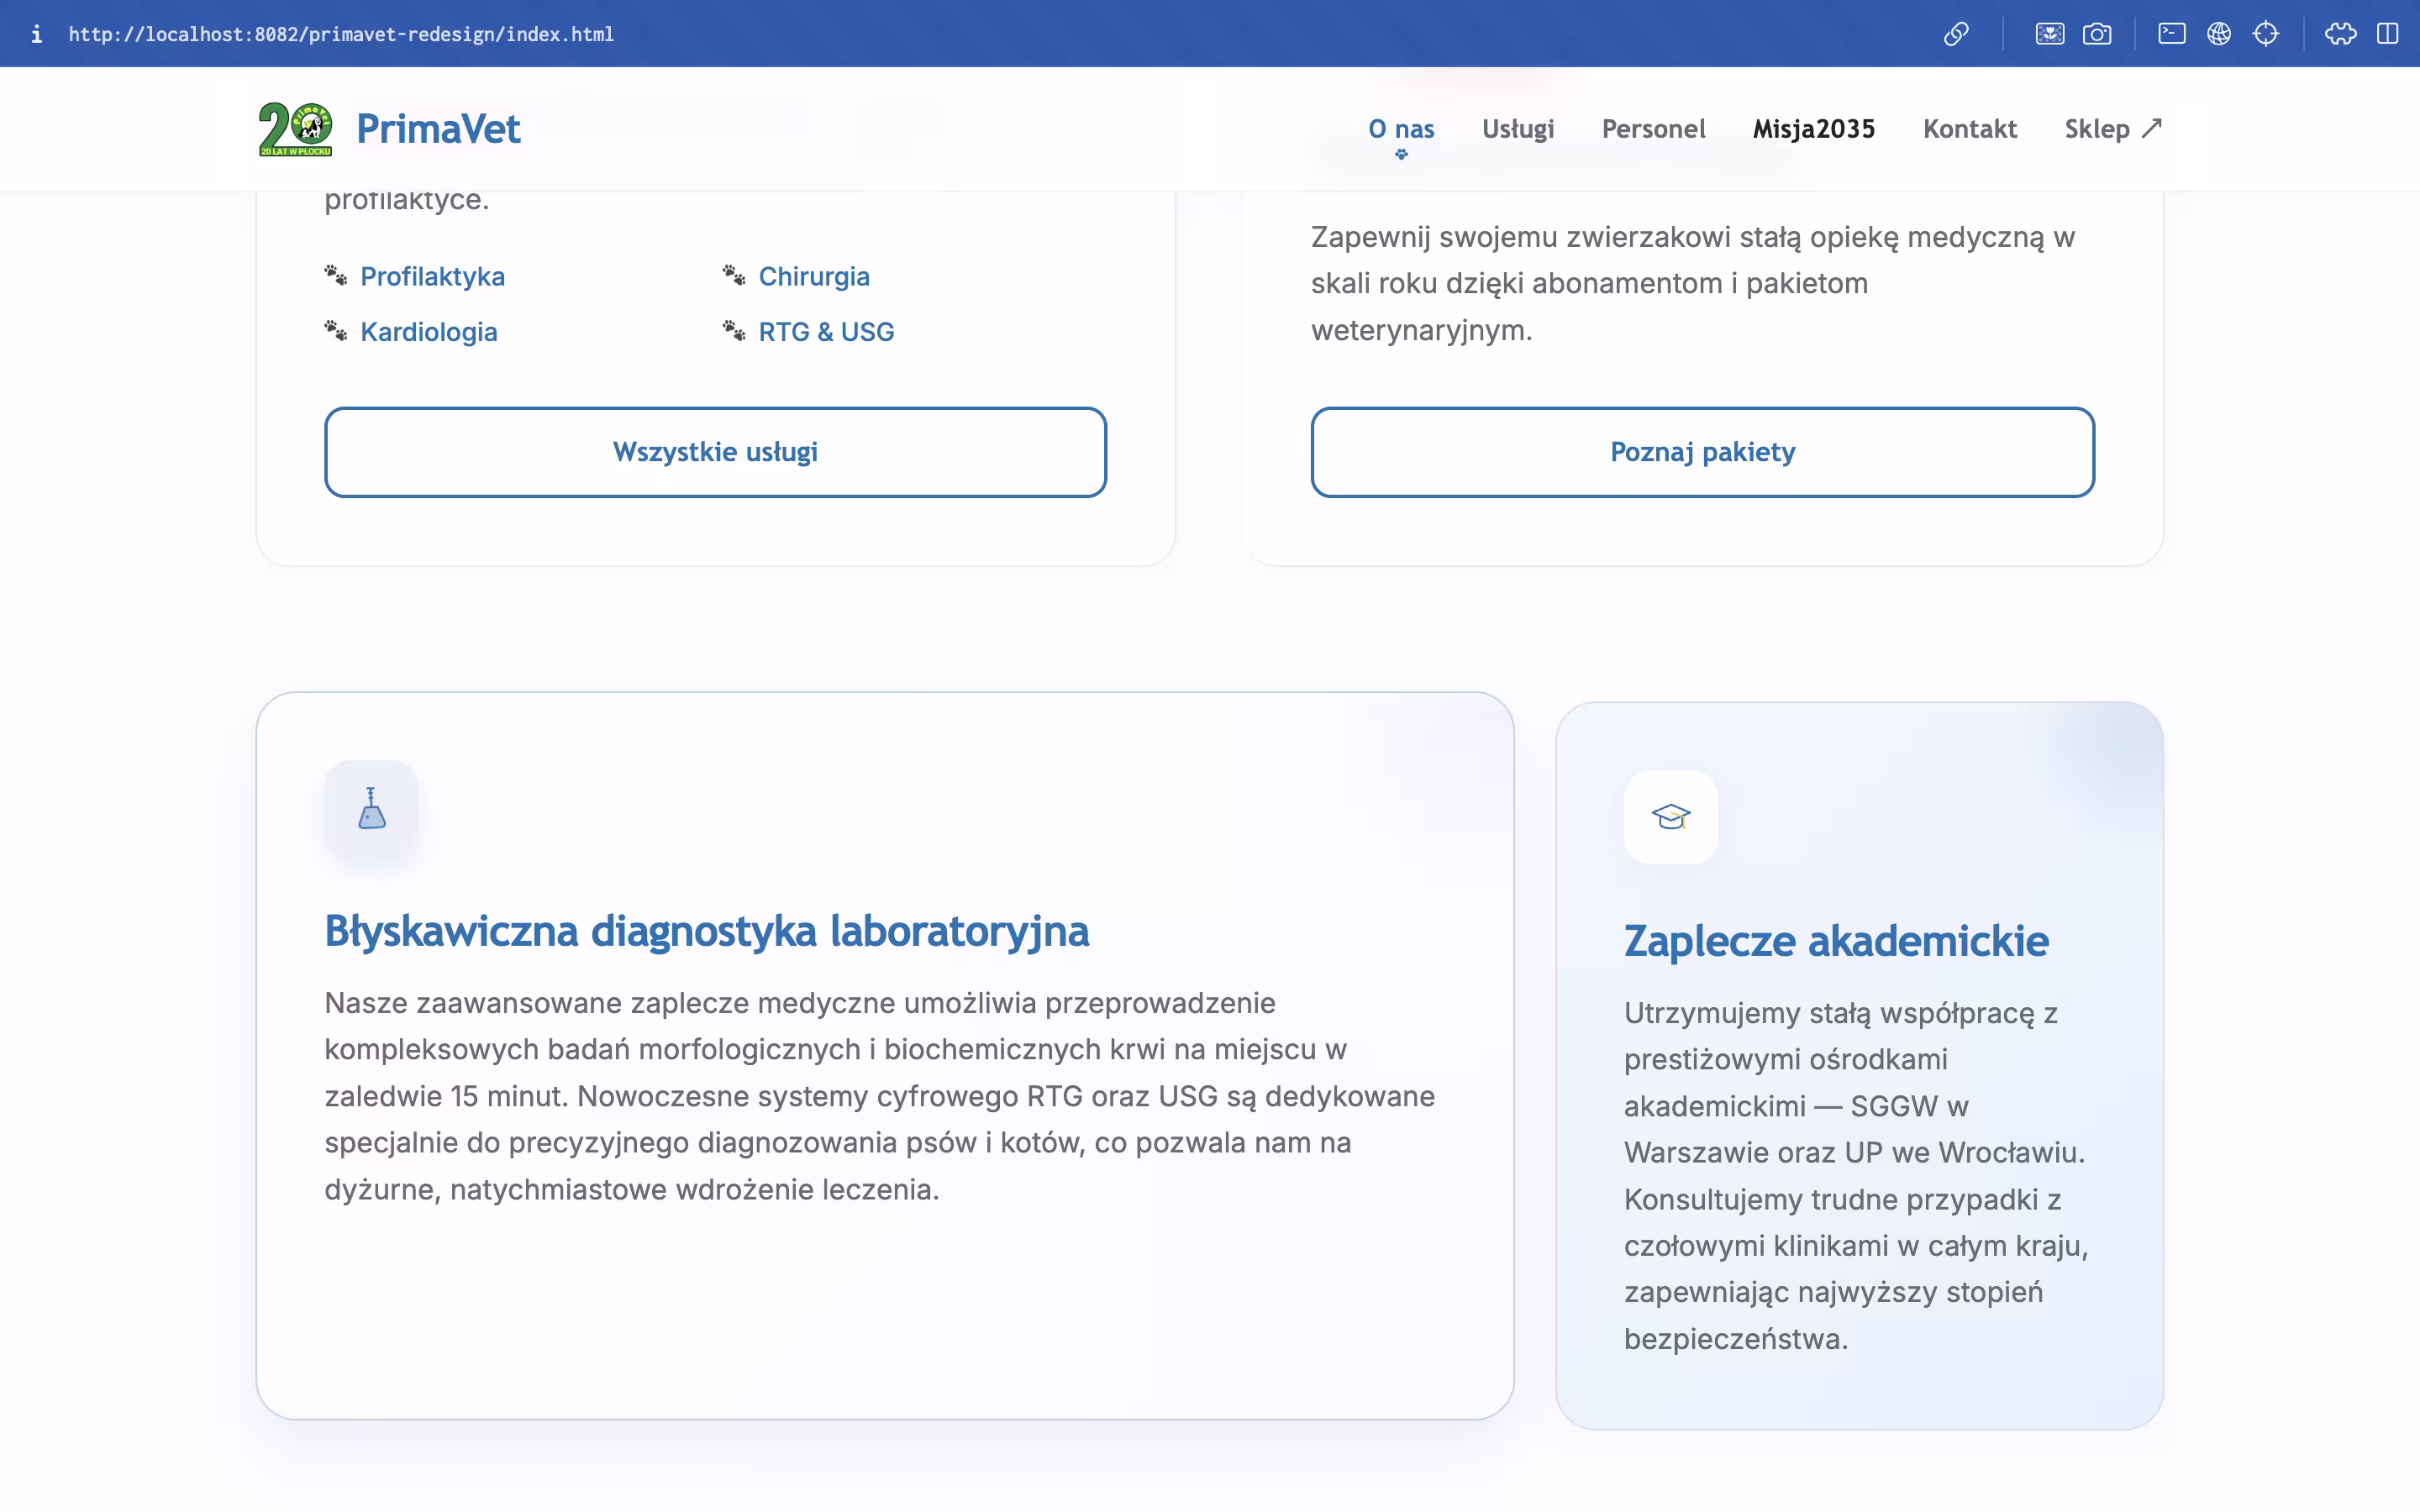Open the Usługi menu item
This screenshot has height=1512, width=2420.
(x=1518, y=129)
